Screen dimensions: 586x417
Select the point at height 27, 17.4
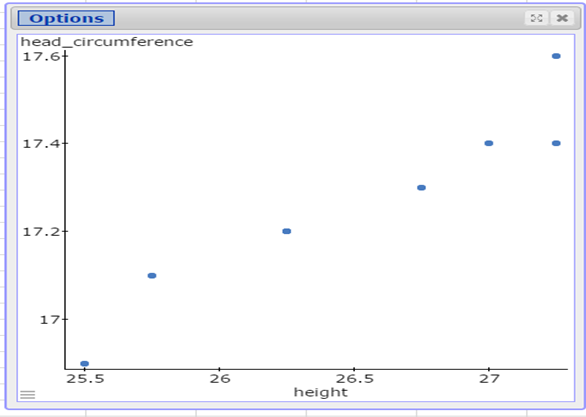[488, 143]
